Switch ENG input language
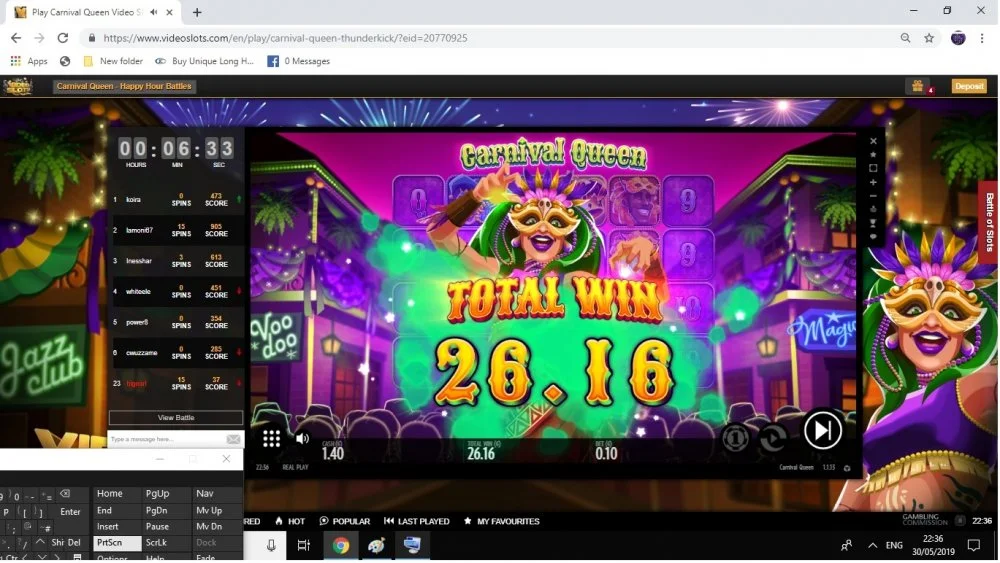Viewport: 1000px width, 563px height. (x=894, y=545)
